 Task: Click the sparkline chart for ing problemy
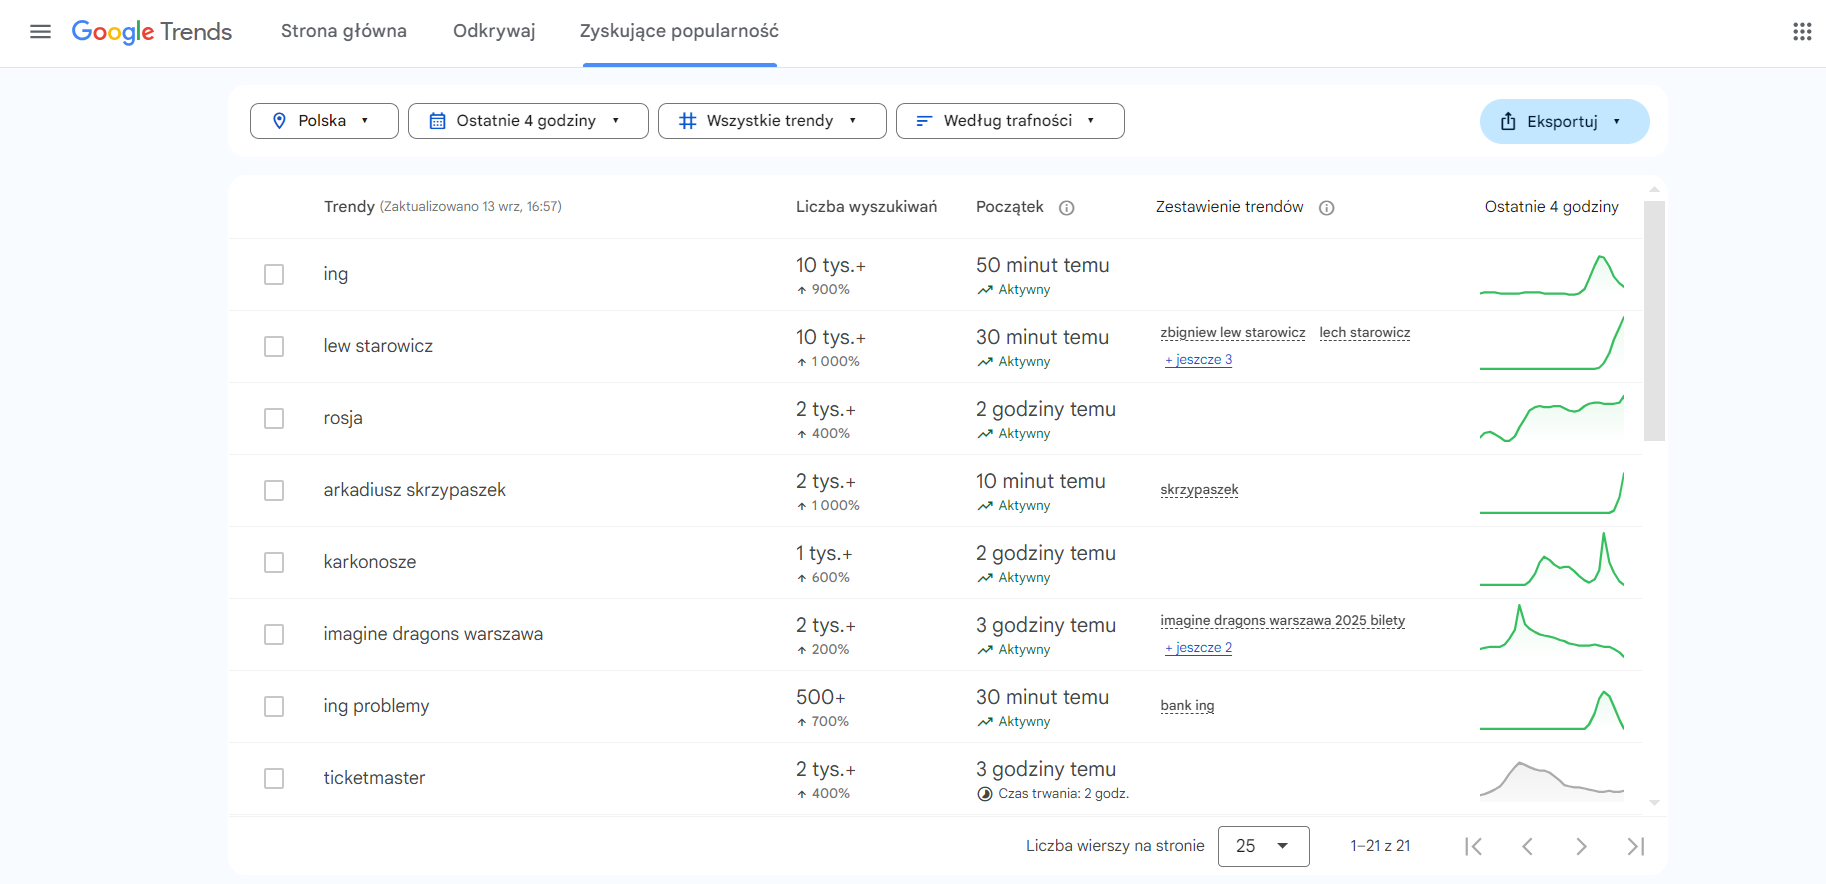click(1552, 708)
